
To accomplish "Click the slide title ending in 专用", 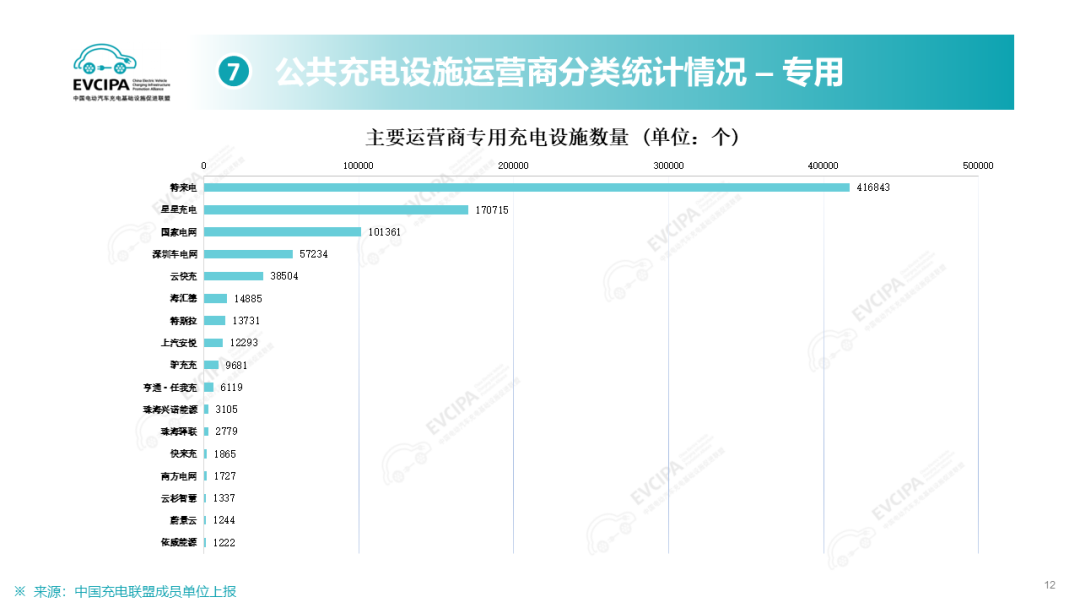I will click(559, 72).
